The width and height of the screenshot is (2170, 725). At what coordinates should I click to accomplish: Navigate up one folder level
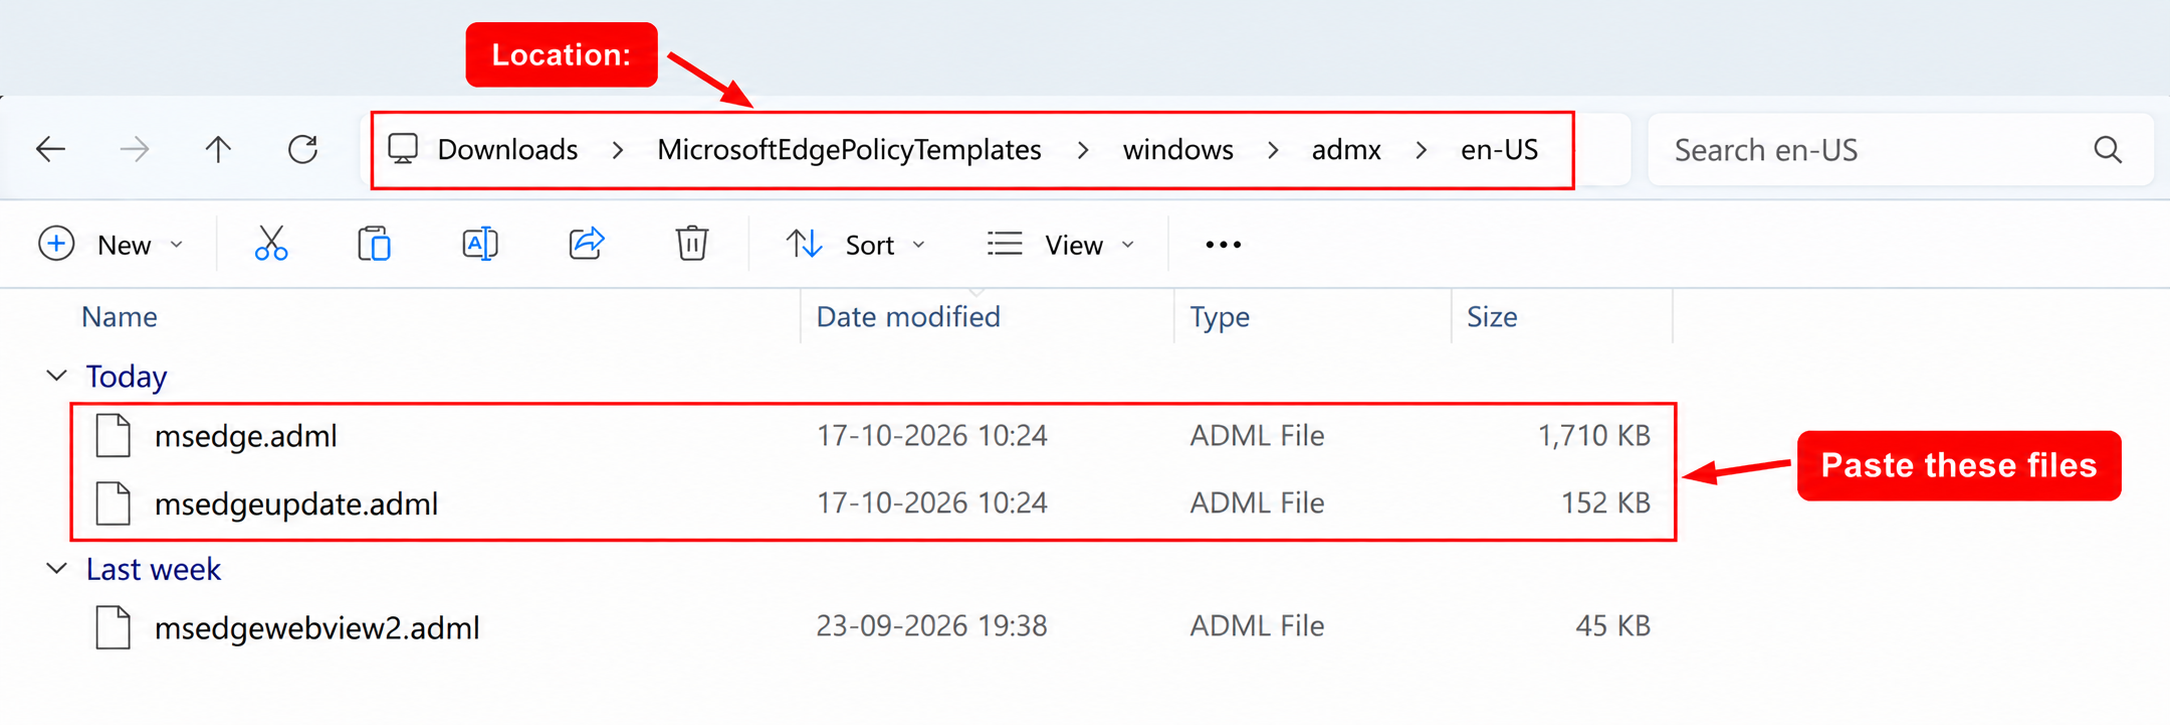click(218, 150)
